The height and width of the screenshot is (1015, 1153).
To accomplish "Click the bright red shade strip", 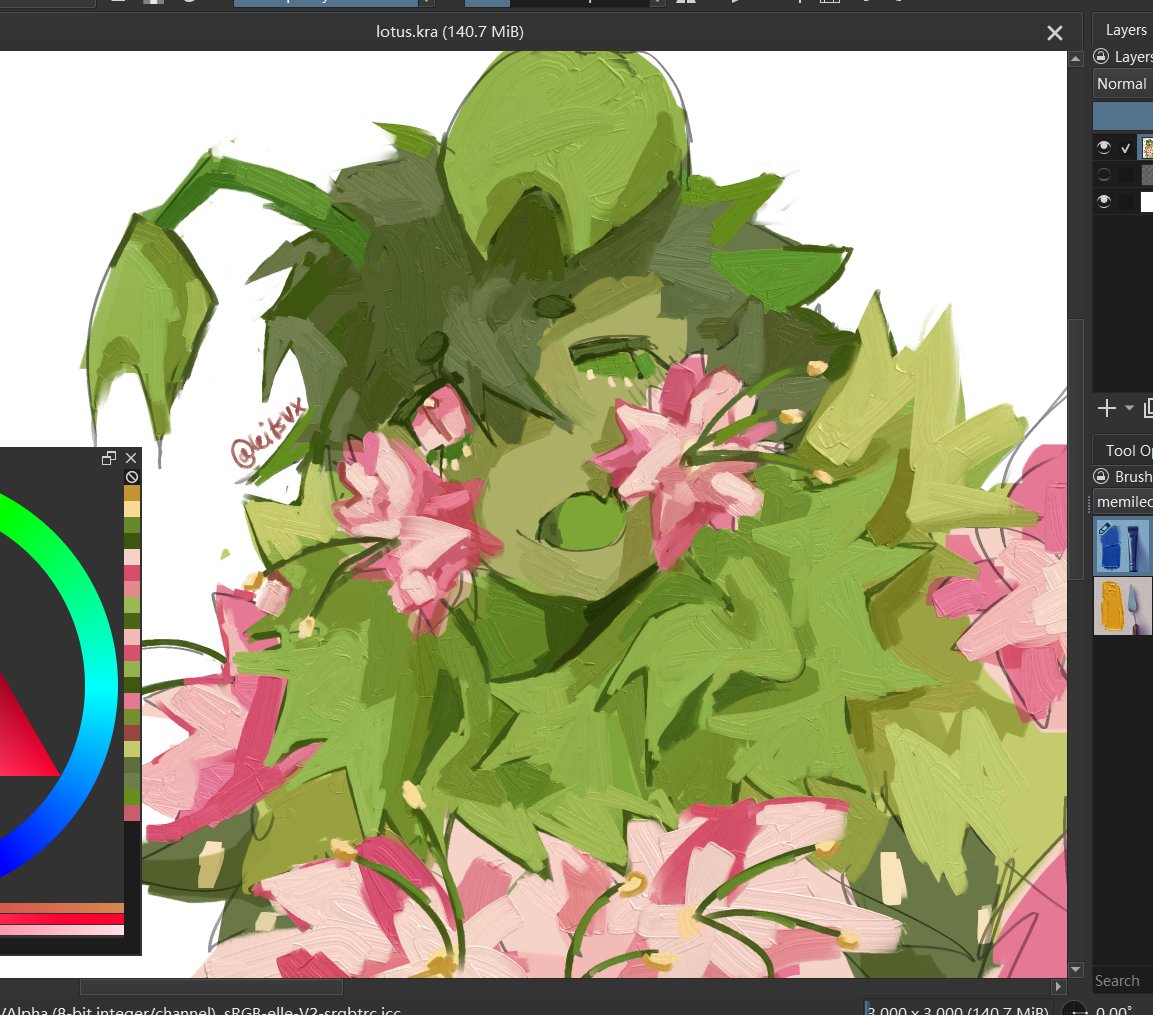I will [x=62, y=919].
